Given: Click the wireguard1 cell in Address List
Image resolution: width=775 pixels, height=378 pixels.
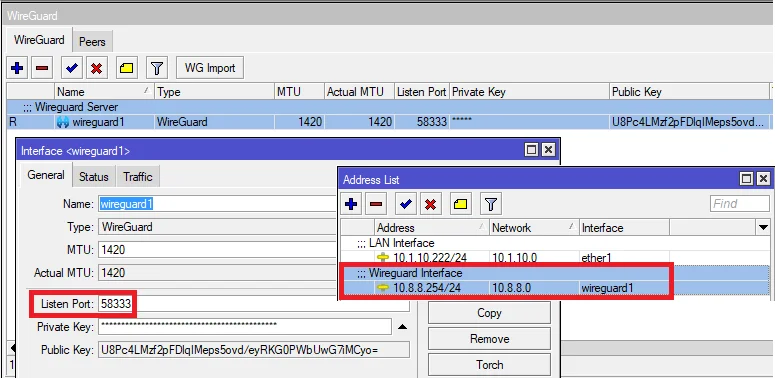Looking at the screenshot, I should [x=624, y=288].
